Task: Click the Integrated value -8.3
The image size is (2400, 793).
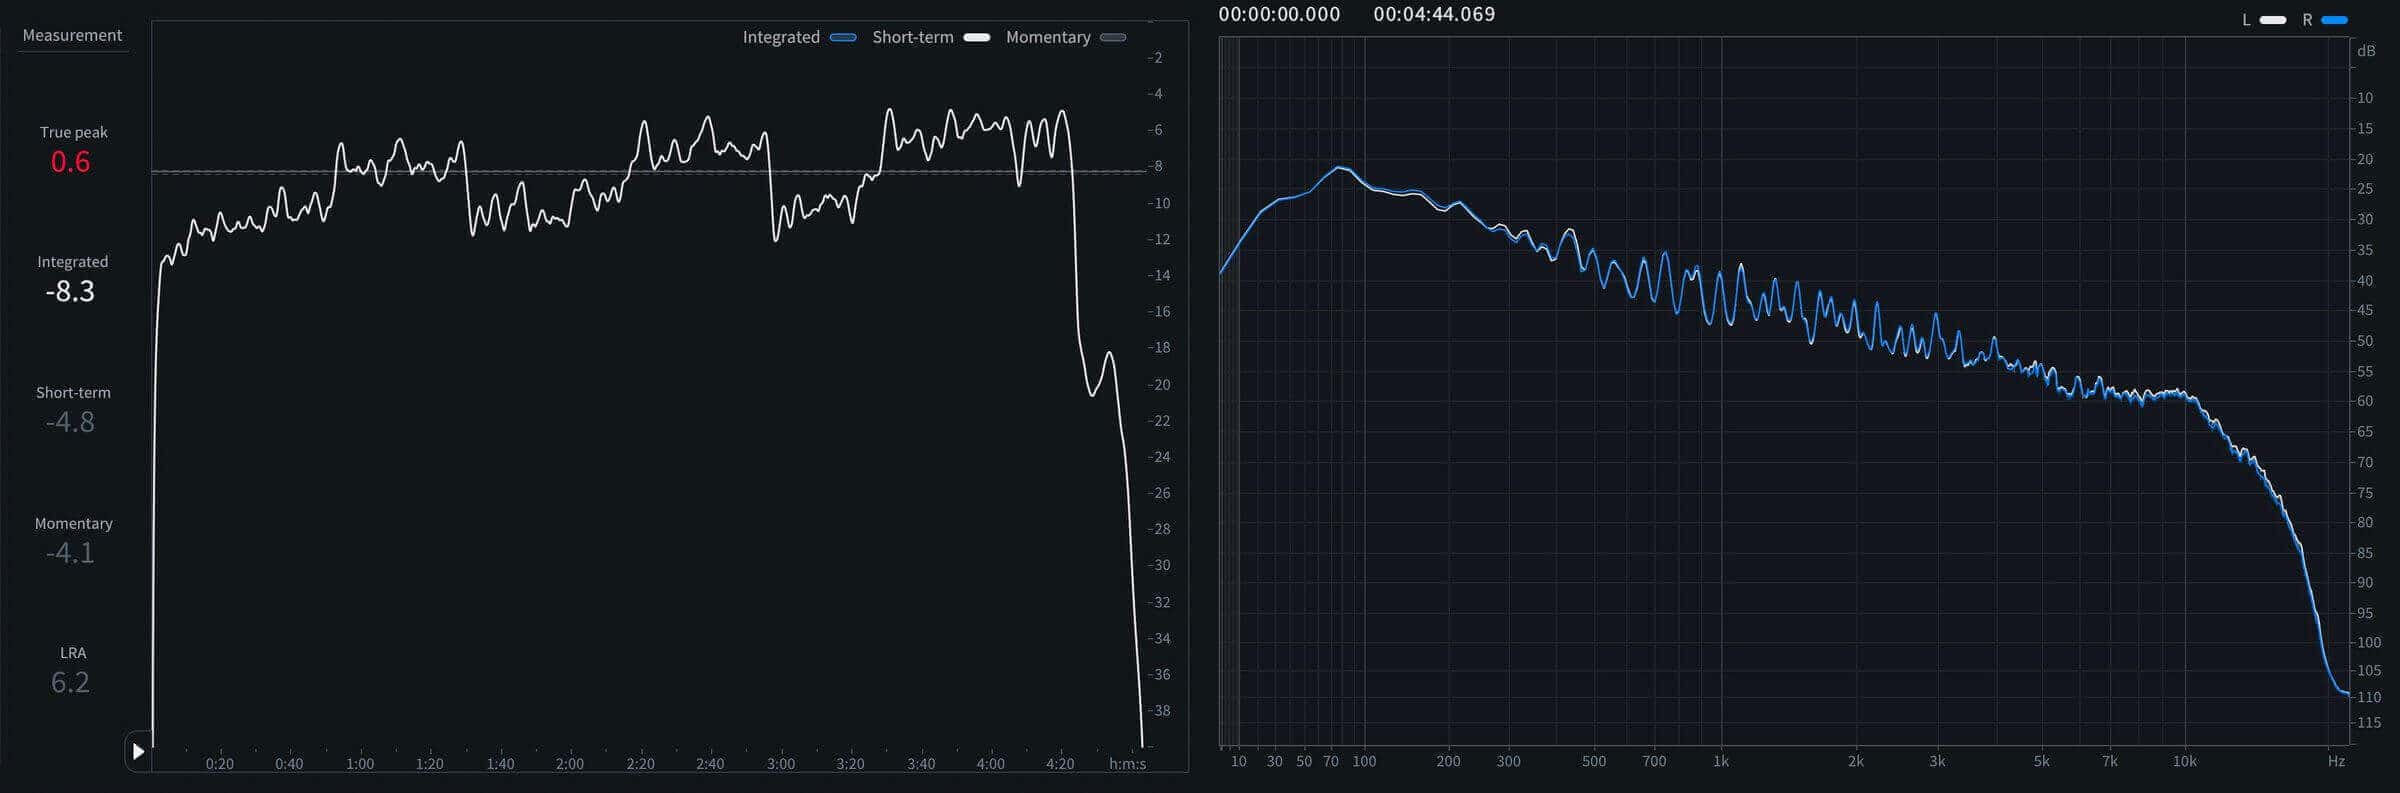Action: (x=70, y=292)
